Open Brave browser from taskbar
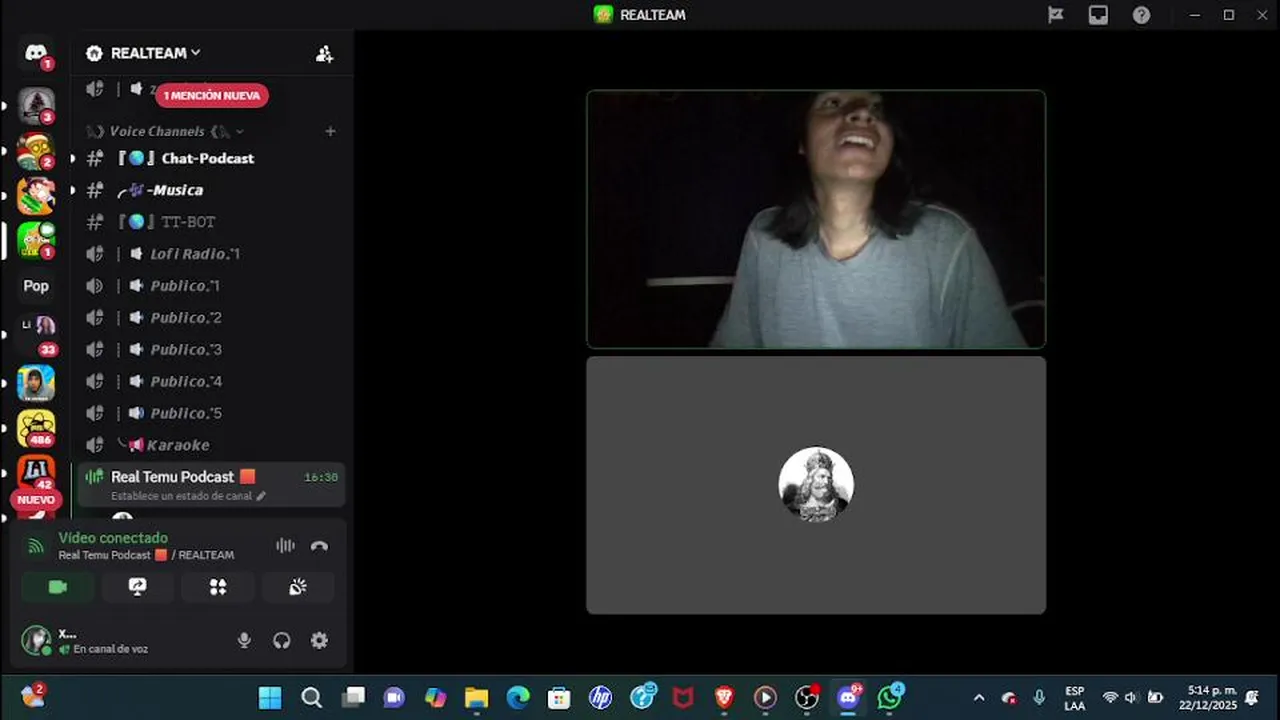The height and width of the screenshot is (720, 1280). (x=724, y=697)
